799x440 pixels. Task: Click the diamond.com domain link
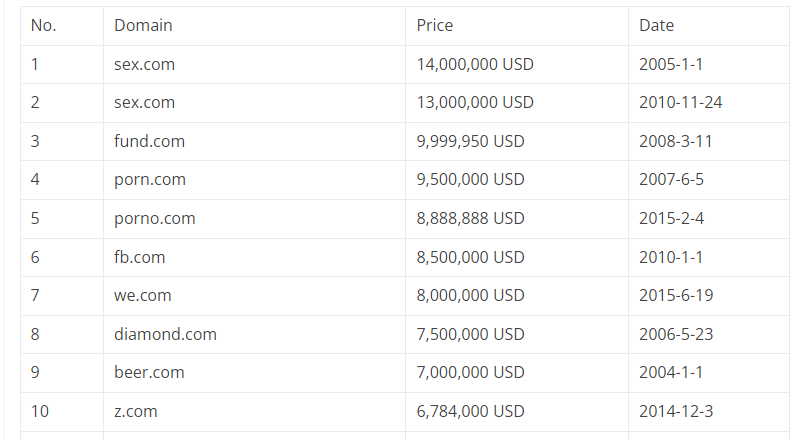coord(165,334)
